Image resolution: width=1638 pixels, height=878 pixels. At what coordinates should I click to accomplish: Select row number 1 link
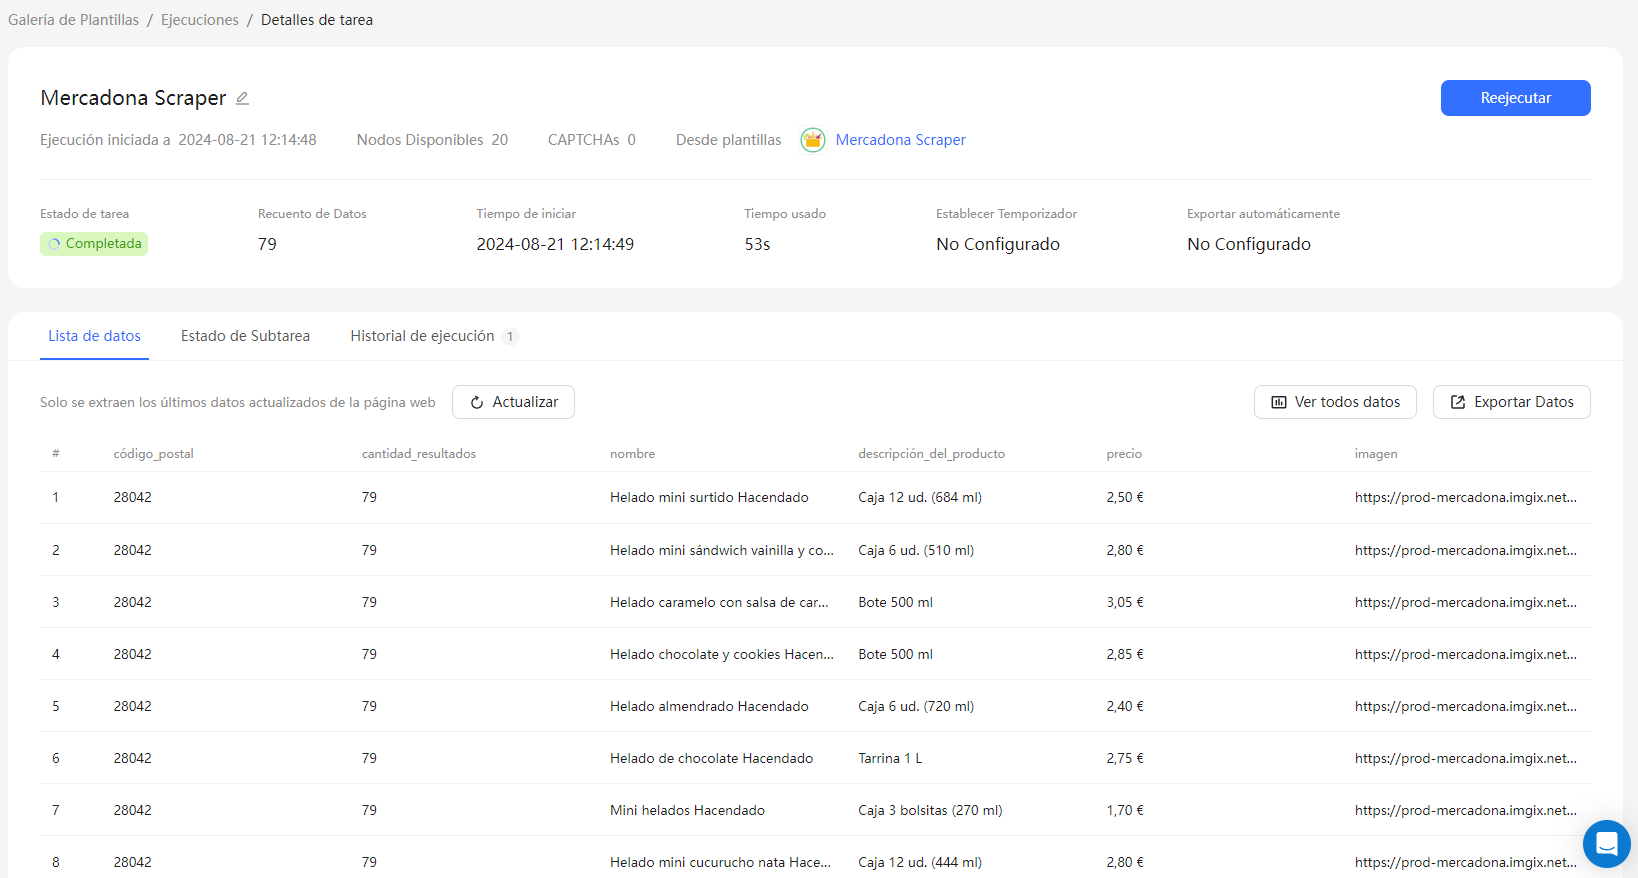pos(56,497)
